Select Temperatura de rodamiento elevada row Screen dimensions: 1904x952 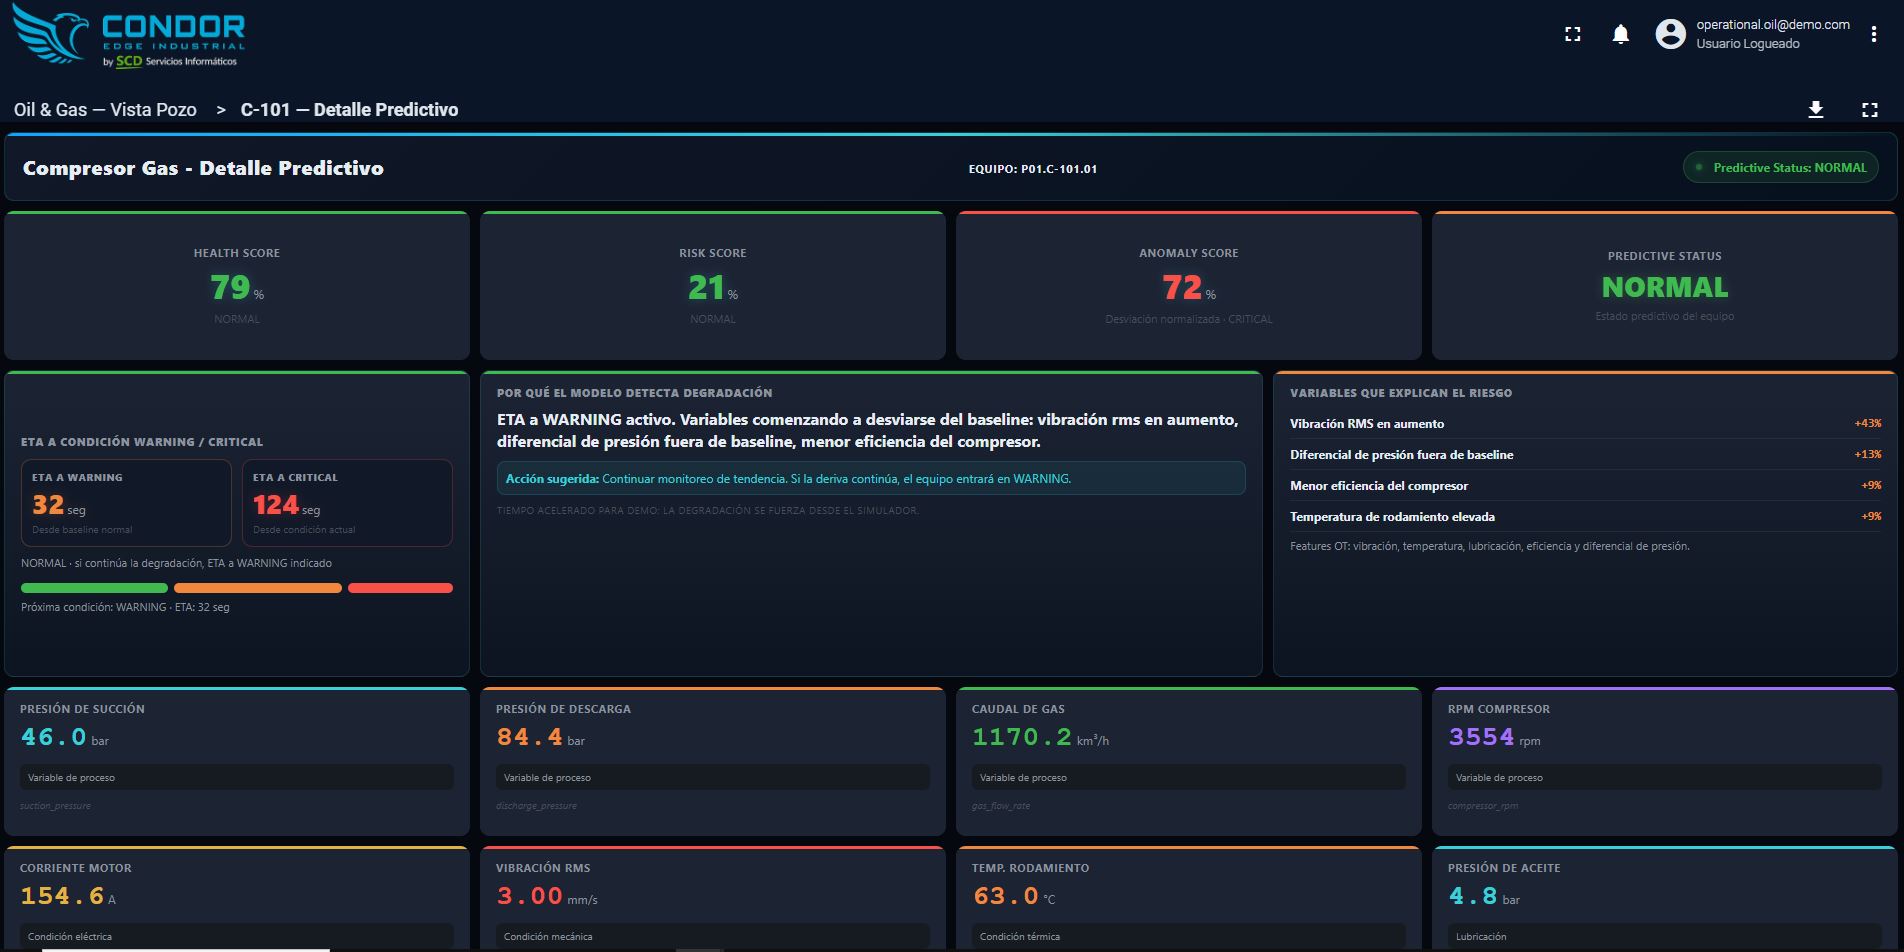click(x=1585, y=517)
